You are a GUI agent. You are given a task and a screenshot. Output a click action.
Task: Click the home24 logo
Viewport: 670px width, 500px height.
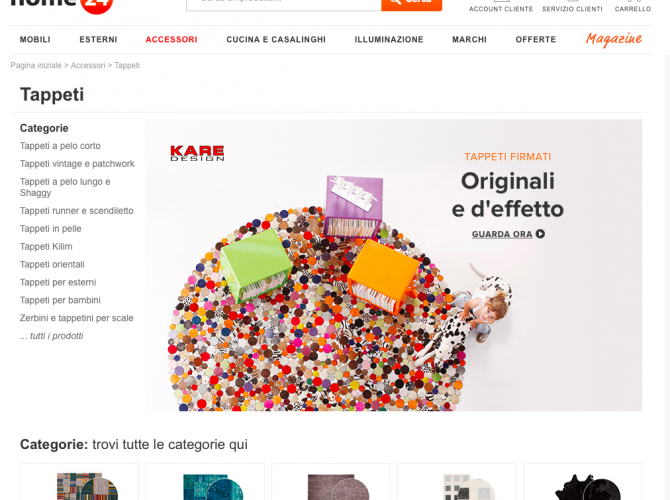(62, 4)
